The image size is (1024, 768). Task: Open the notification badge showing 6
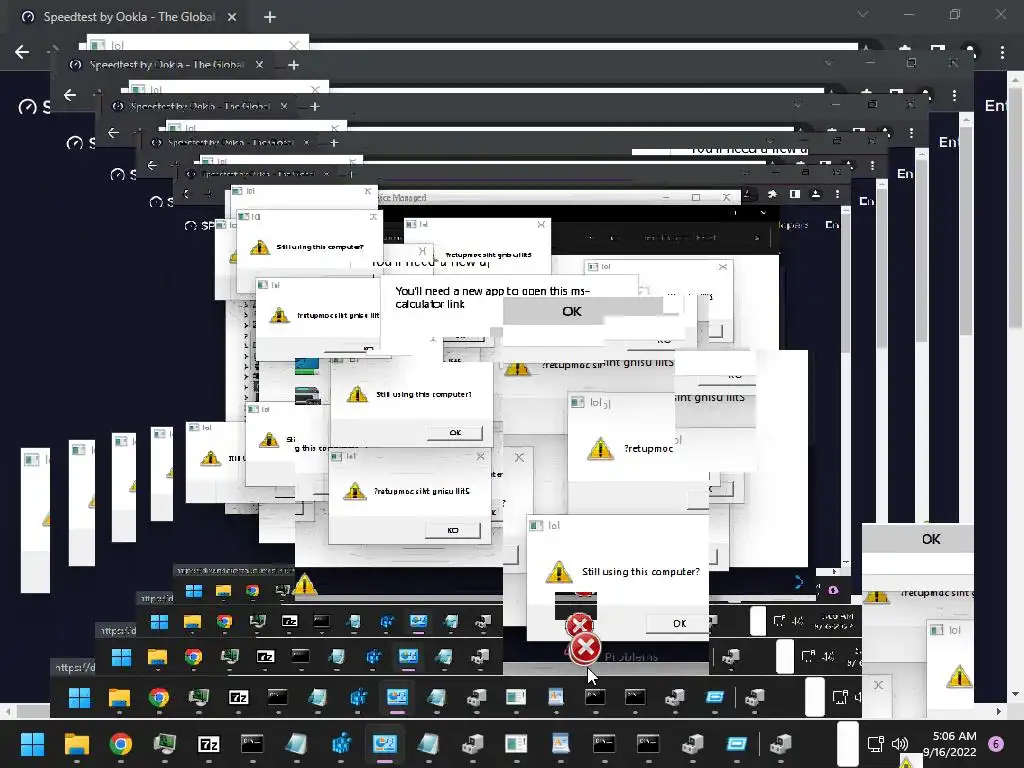pos(996,744)
